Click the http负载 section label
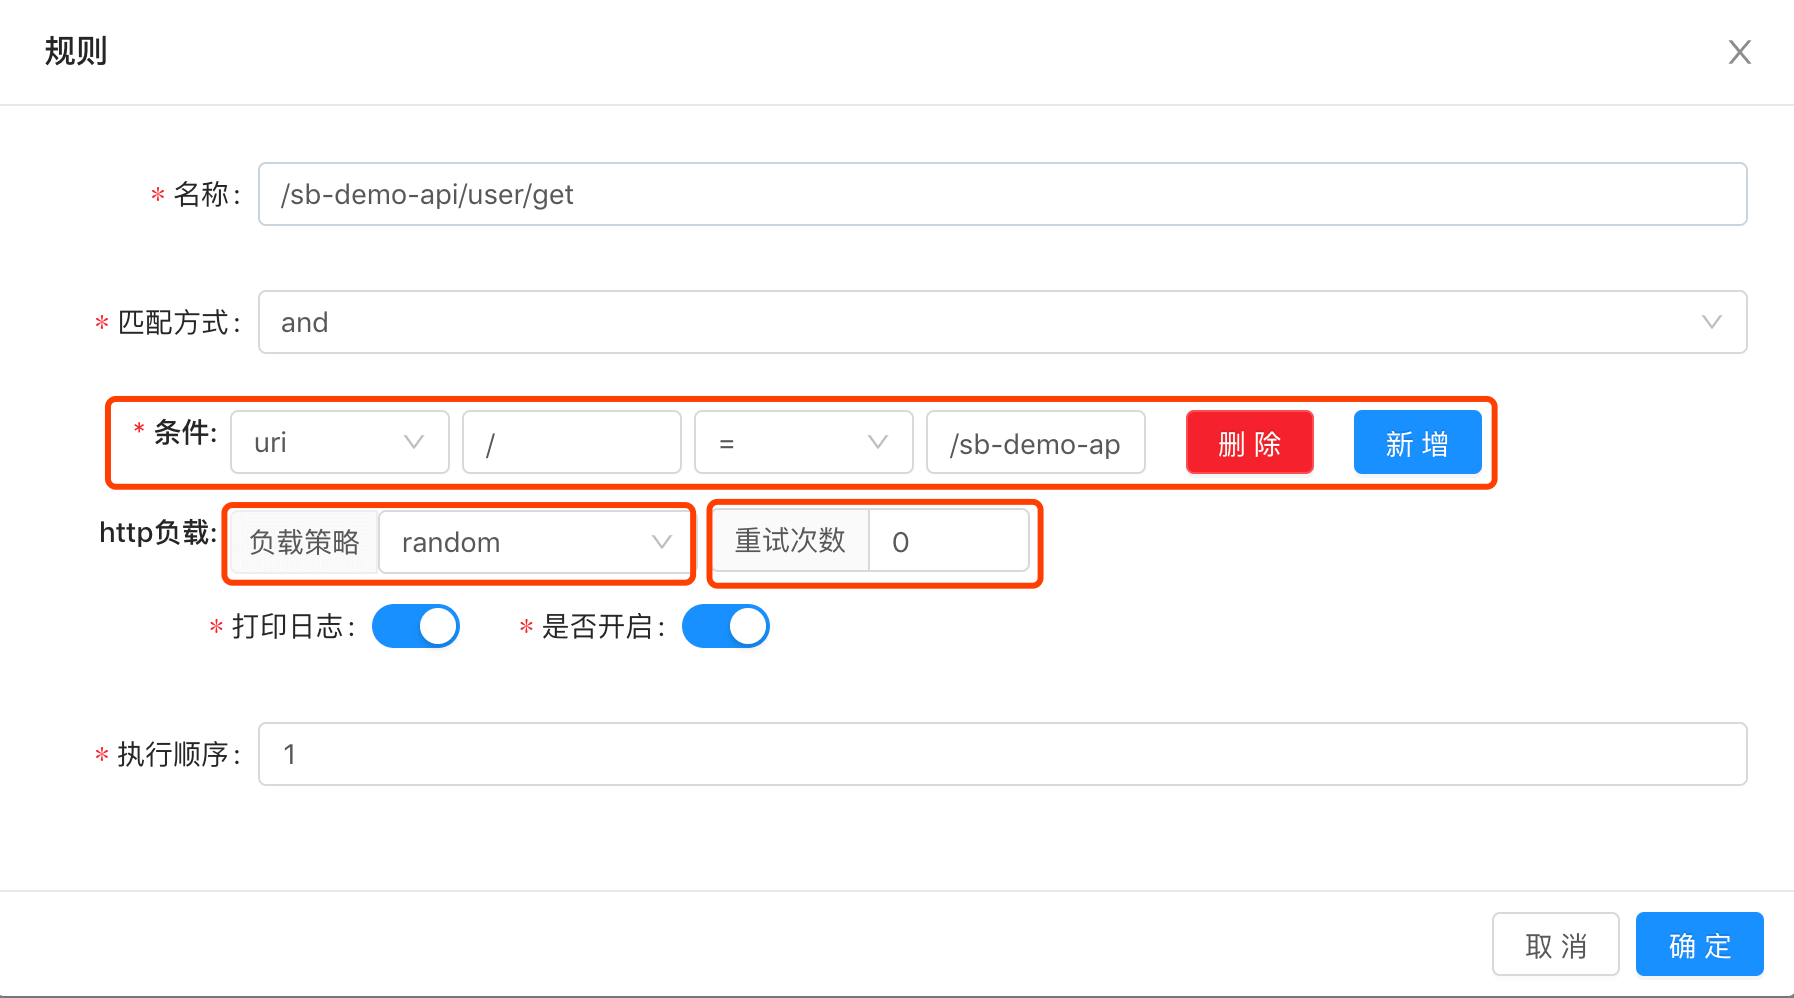Viewport: 1794px width, 998px height. [157, 532]
